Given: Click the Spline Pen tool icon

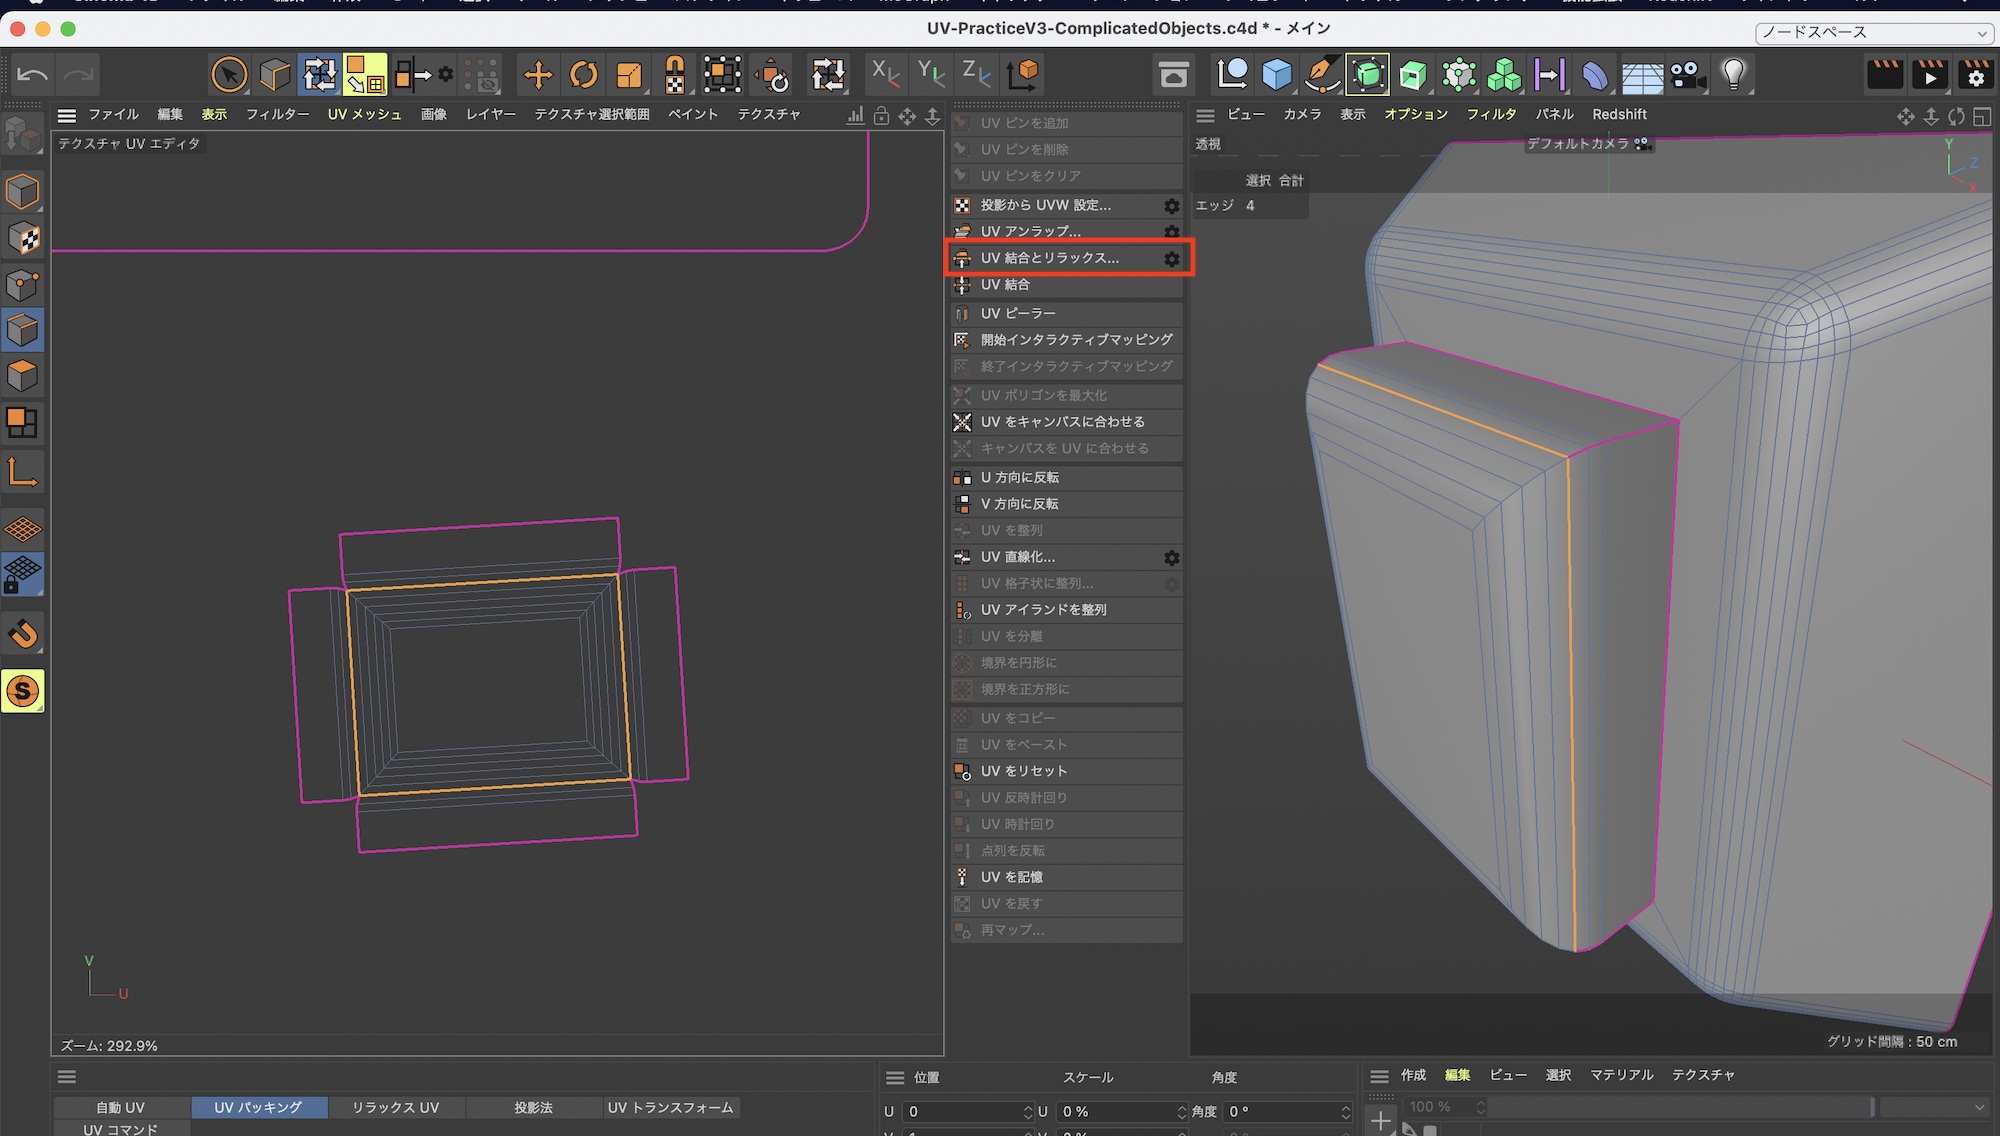Looking at the screenshot, I should 1322,75.
